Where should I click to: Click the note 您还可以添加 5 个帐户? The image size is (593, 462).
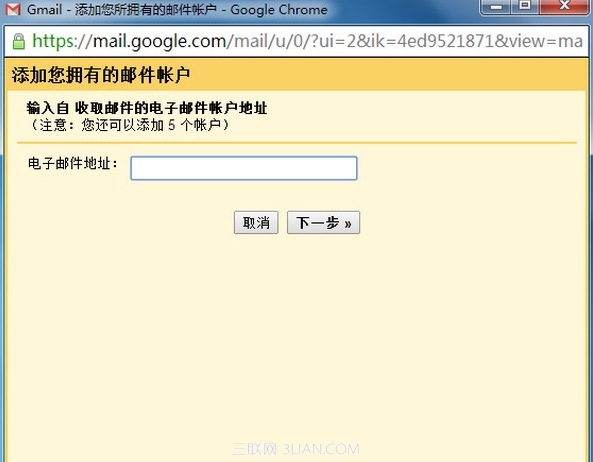(x=151, y=125)
